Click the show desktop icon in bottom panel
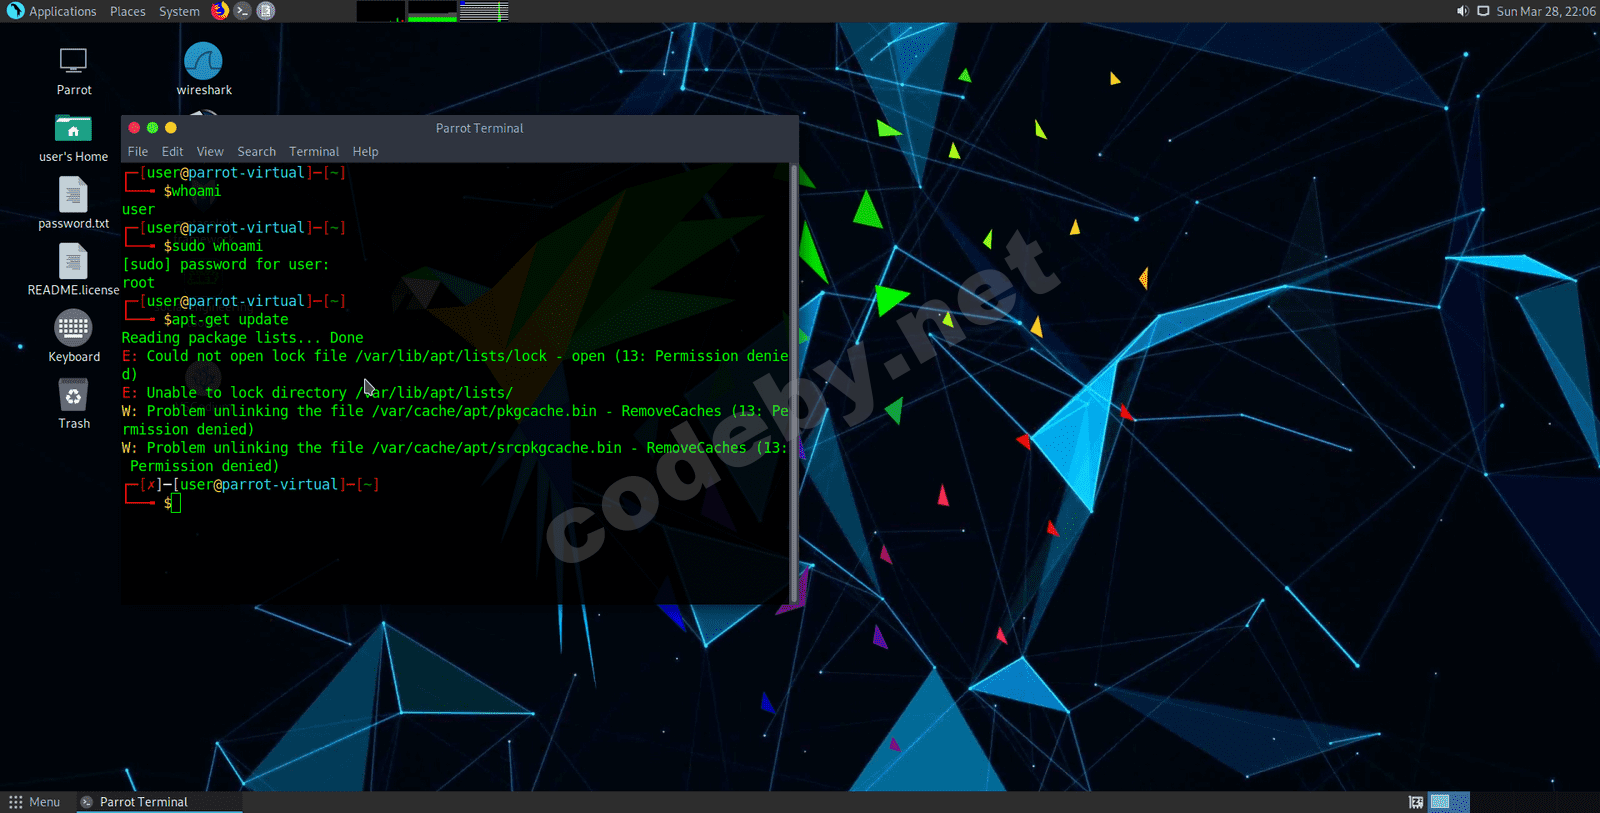The height and width of the screenshot is (813, 1600). click(x=1415, y=802)
